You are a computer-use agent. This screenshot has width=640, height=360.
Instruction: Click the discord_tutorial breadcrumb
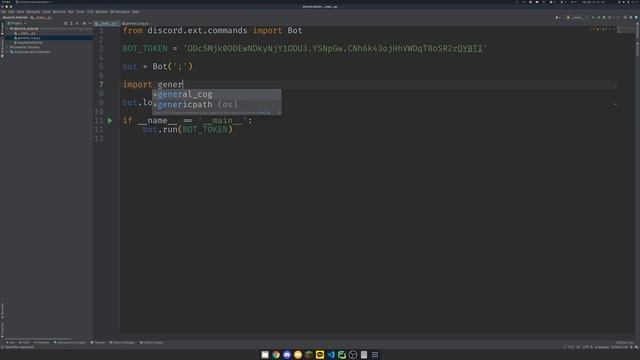pos(15,18)
